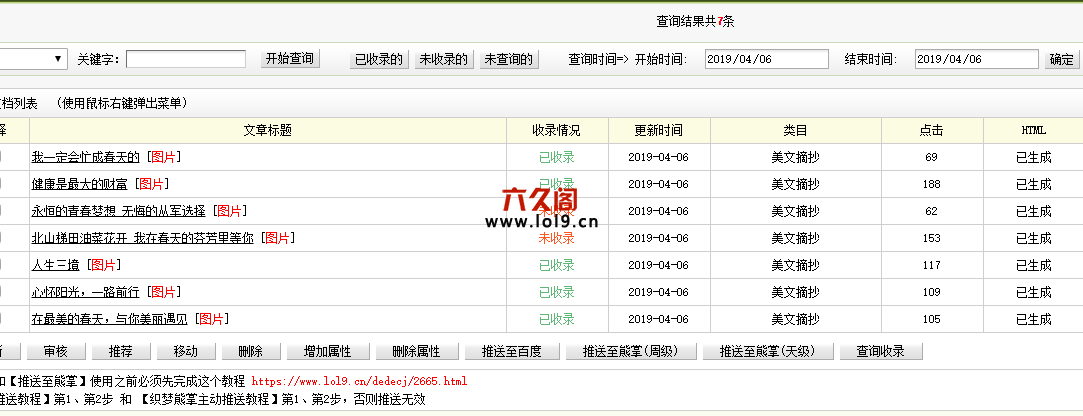Screen dimensions: 1083x416
Task: Open the lol9.cn dedecj tutorial URL
Action: 359,382
